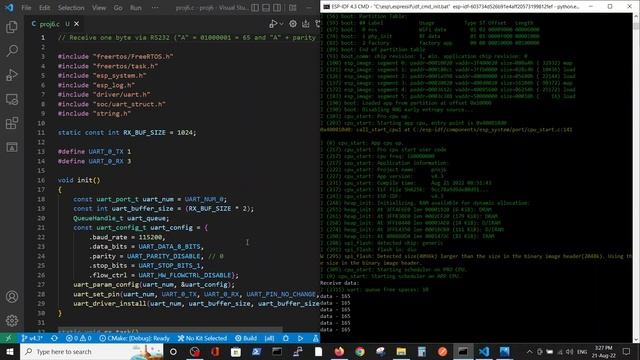The image size is (640, 360).
Task: Switch to VS Code taskbar icon
Action: coord(484,352)
